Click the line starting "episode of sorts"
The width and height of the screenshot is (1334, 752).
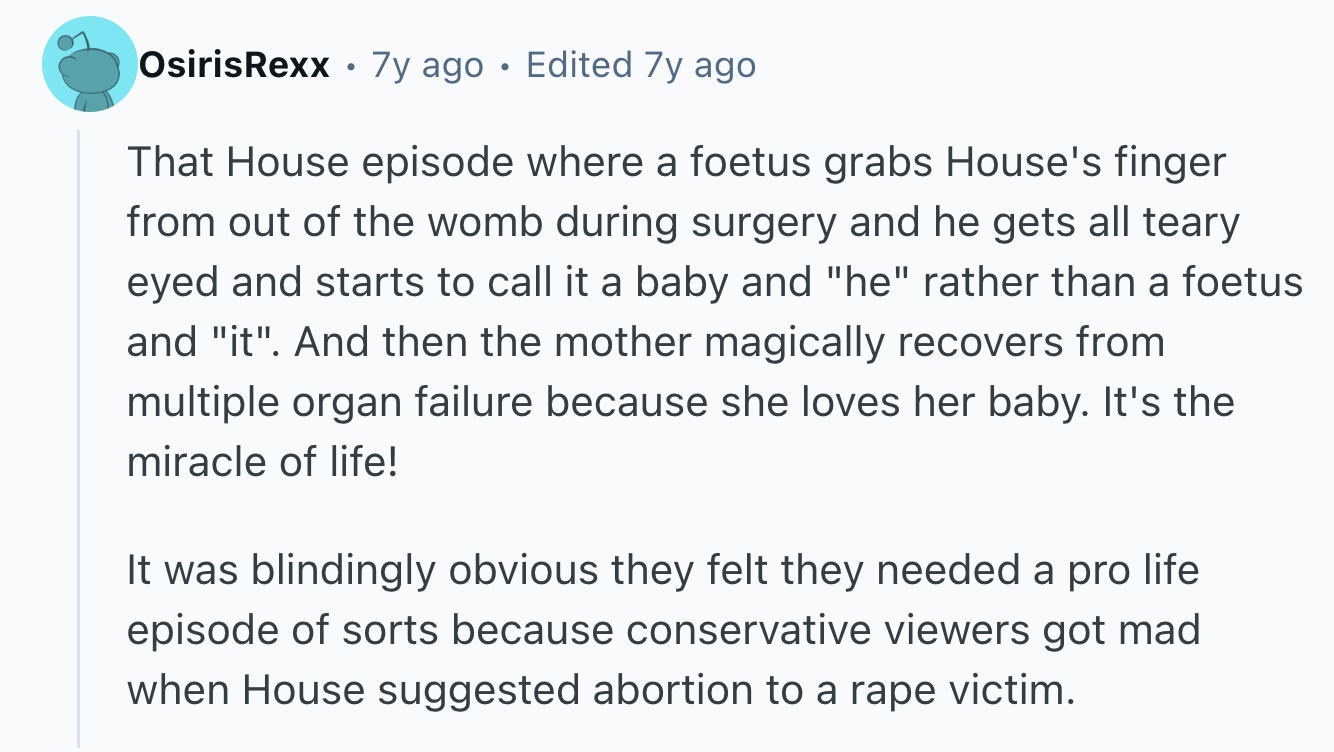pos(662,631)
